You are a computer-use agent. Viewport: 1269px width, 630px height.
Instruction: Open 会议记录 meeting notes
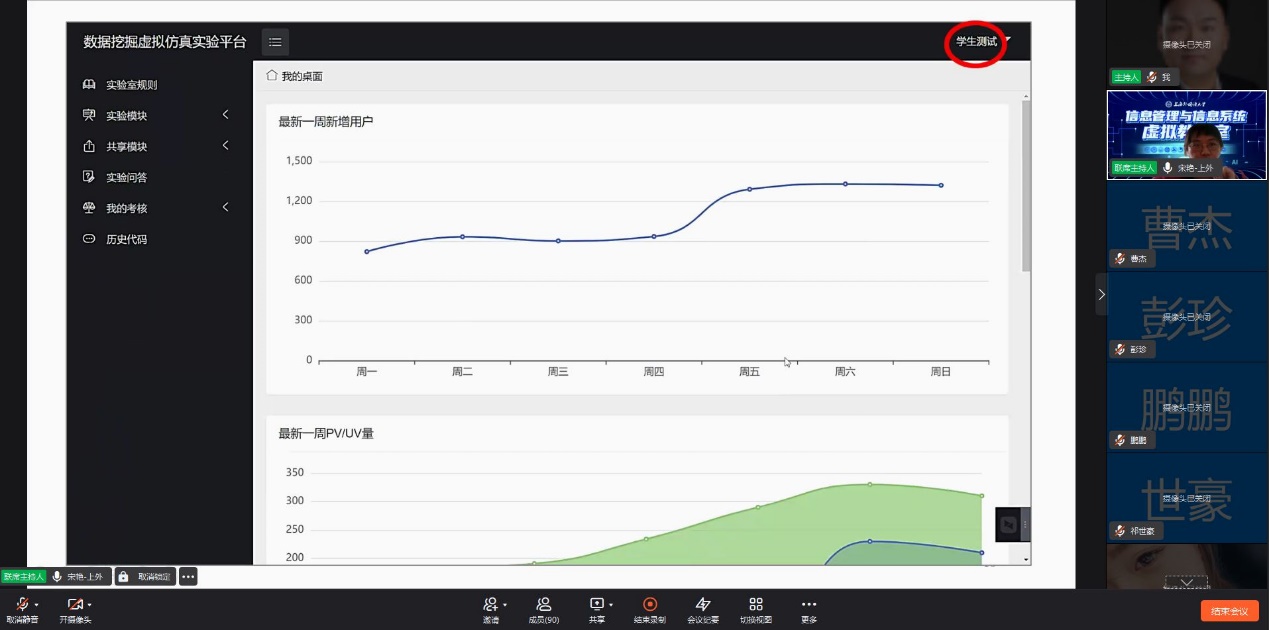(703, 604)
